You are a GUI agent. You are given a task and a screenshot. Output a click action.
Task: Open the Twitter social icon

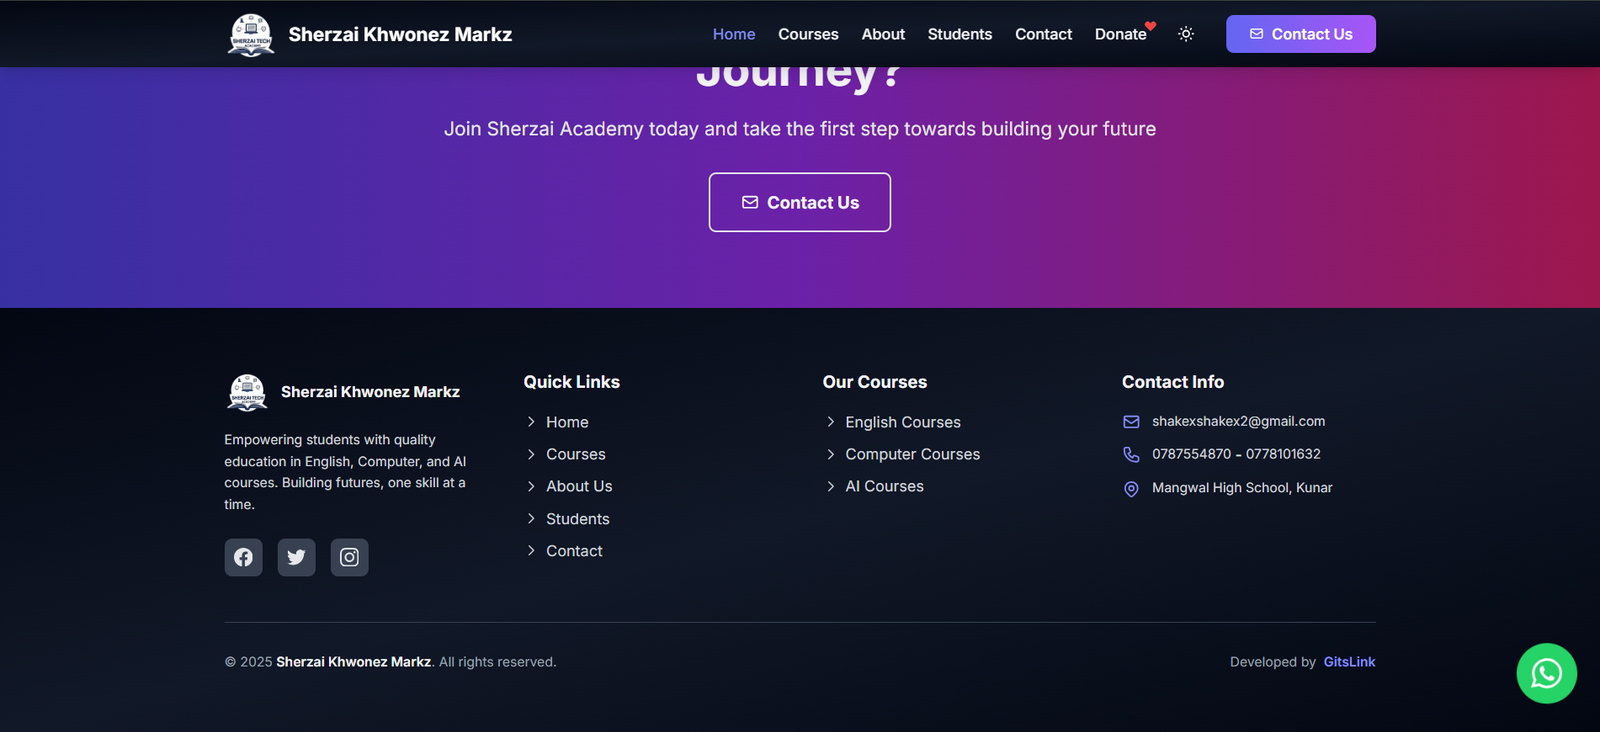[x=296, y=557]
